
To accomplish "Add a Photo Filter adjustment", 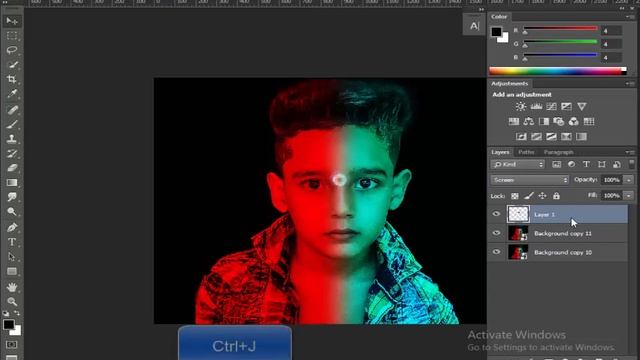I will [x=558, y=121].
